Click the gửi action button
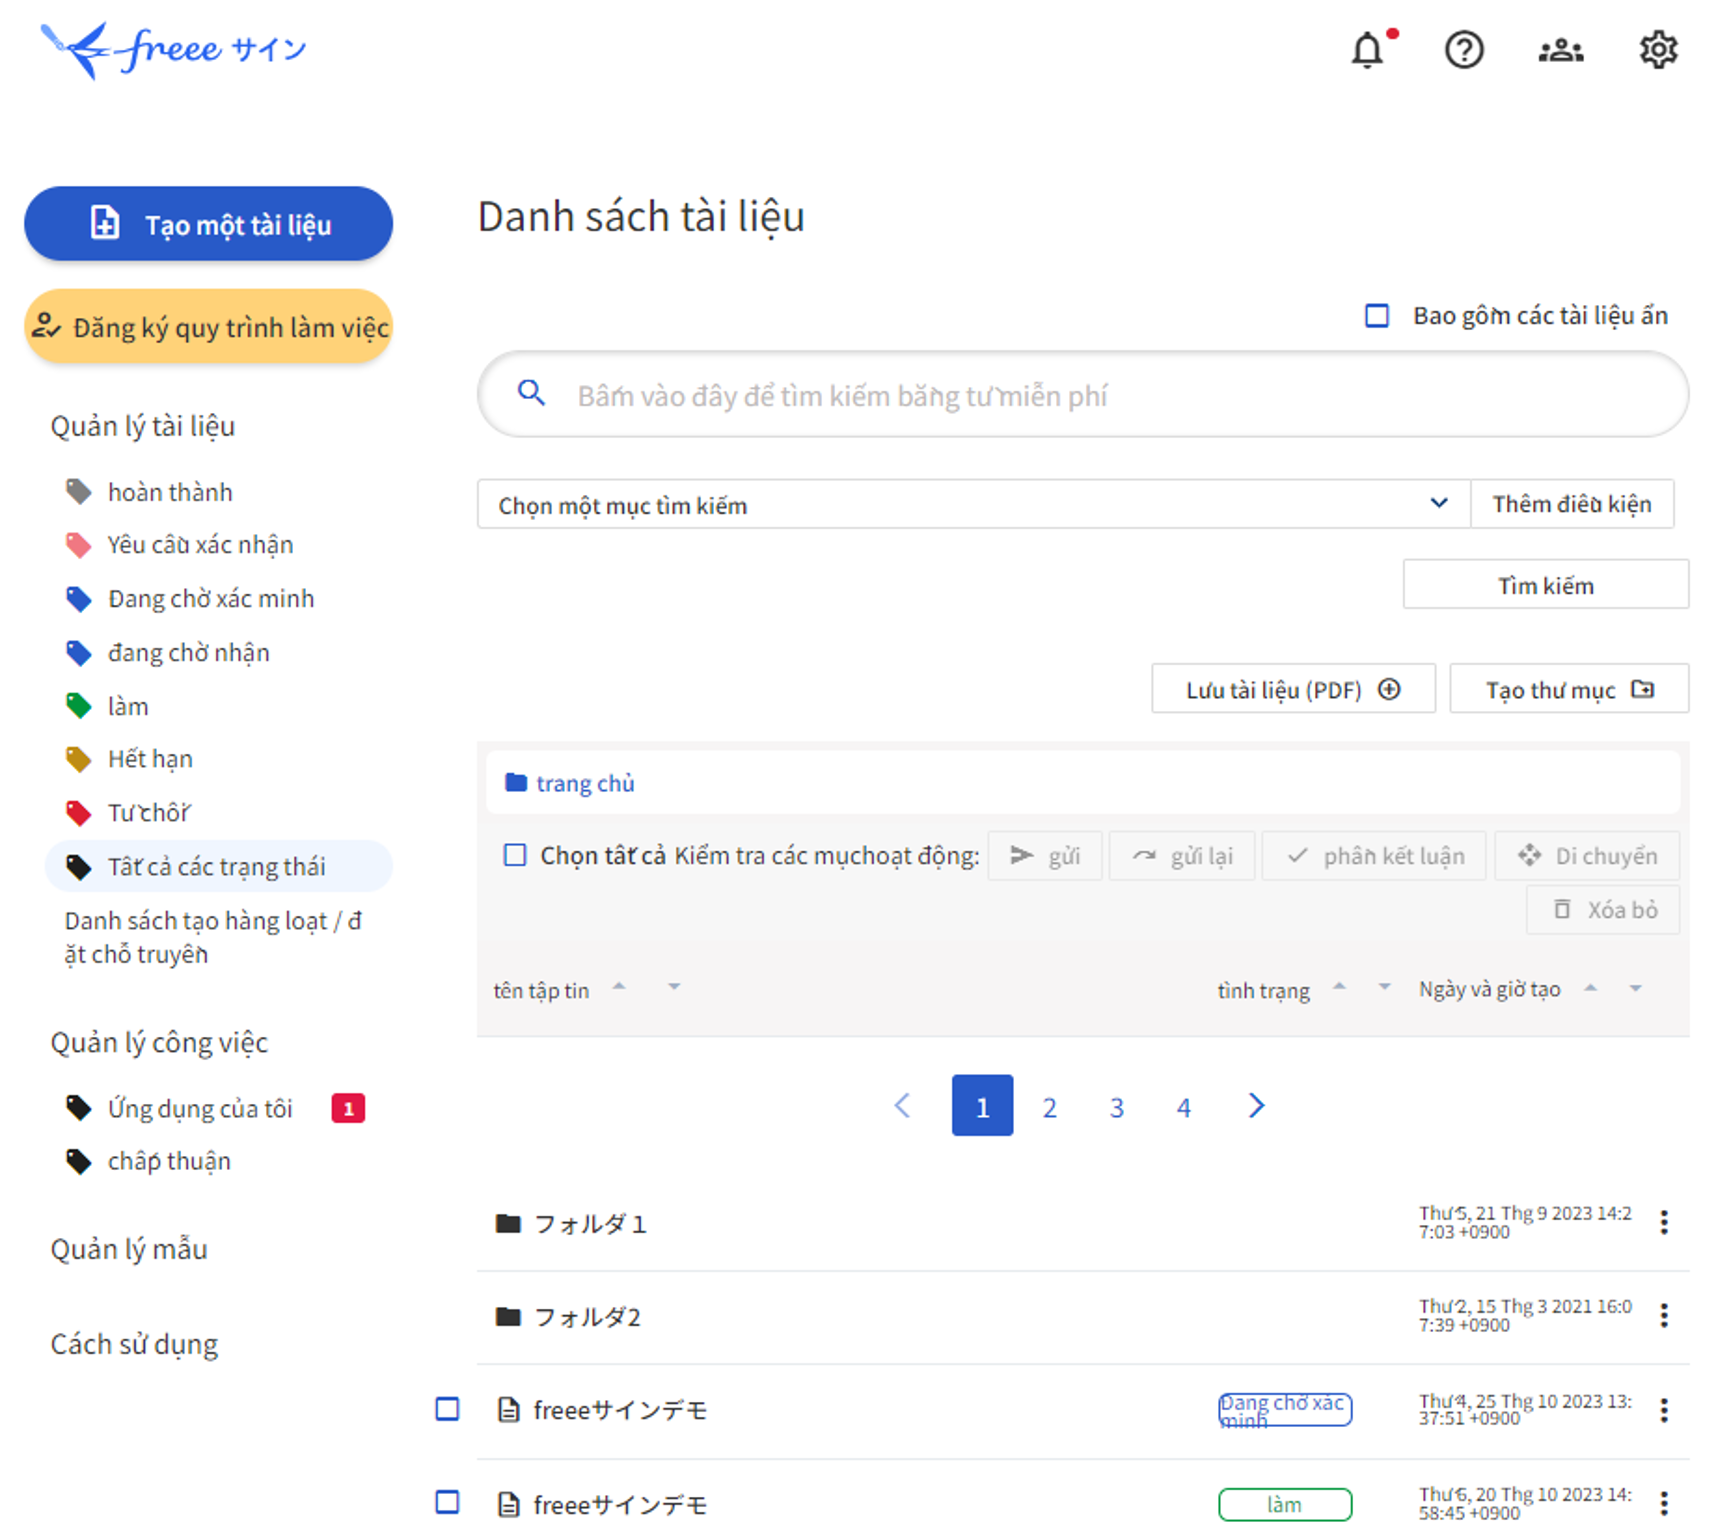1716x1539 pixels. pos(1045,856)
